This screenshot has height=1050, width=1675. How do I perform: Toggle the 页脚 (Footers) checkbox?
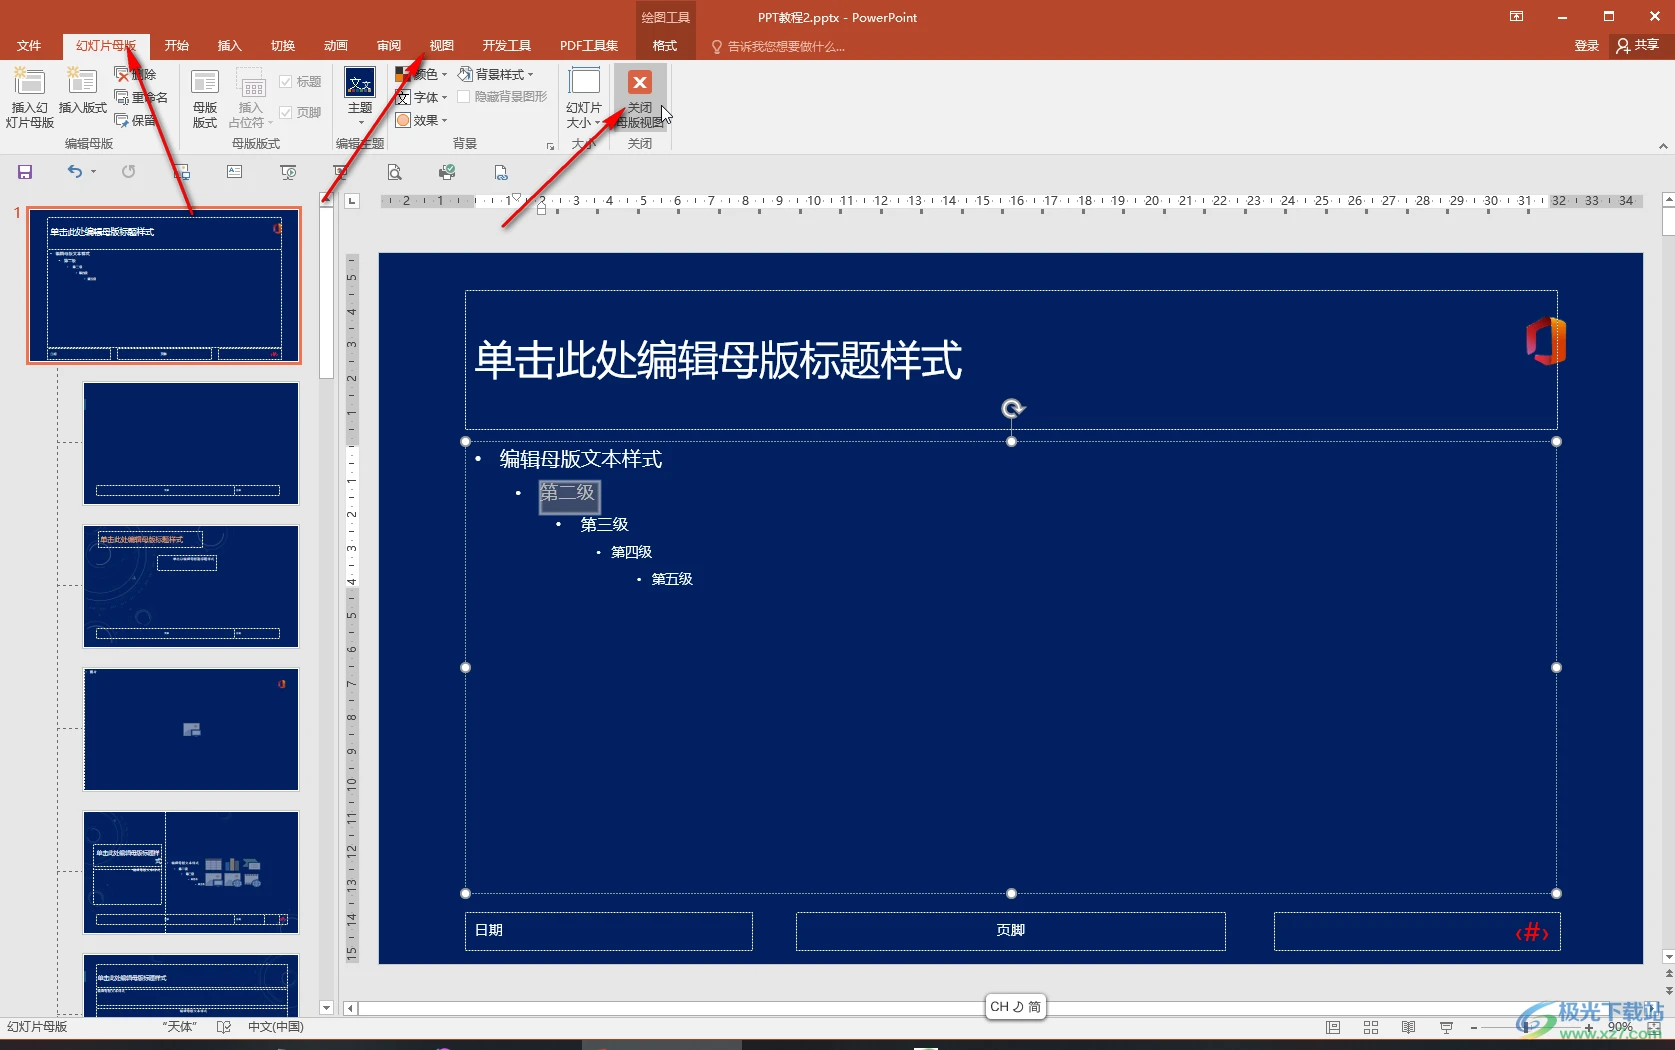(286, 113)
